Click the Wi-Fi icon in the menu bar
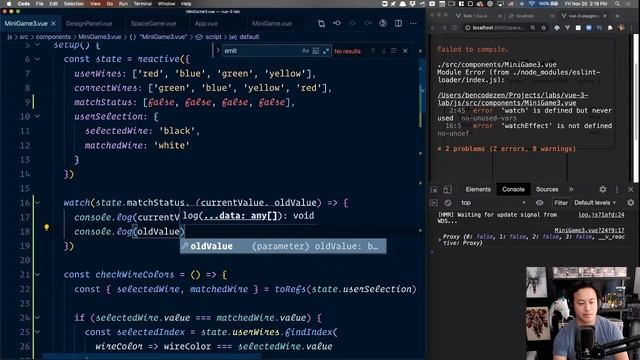 [x=532, y=4]
